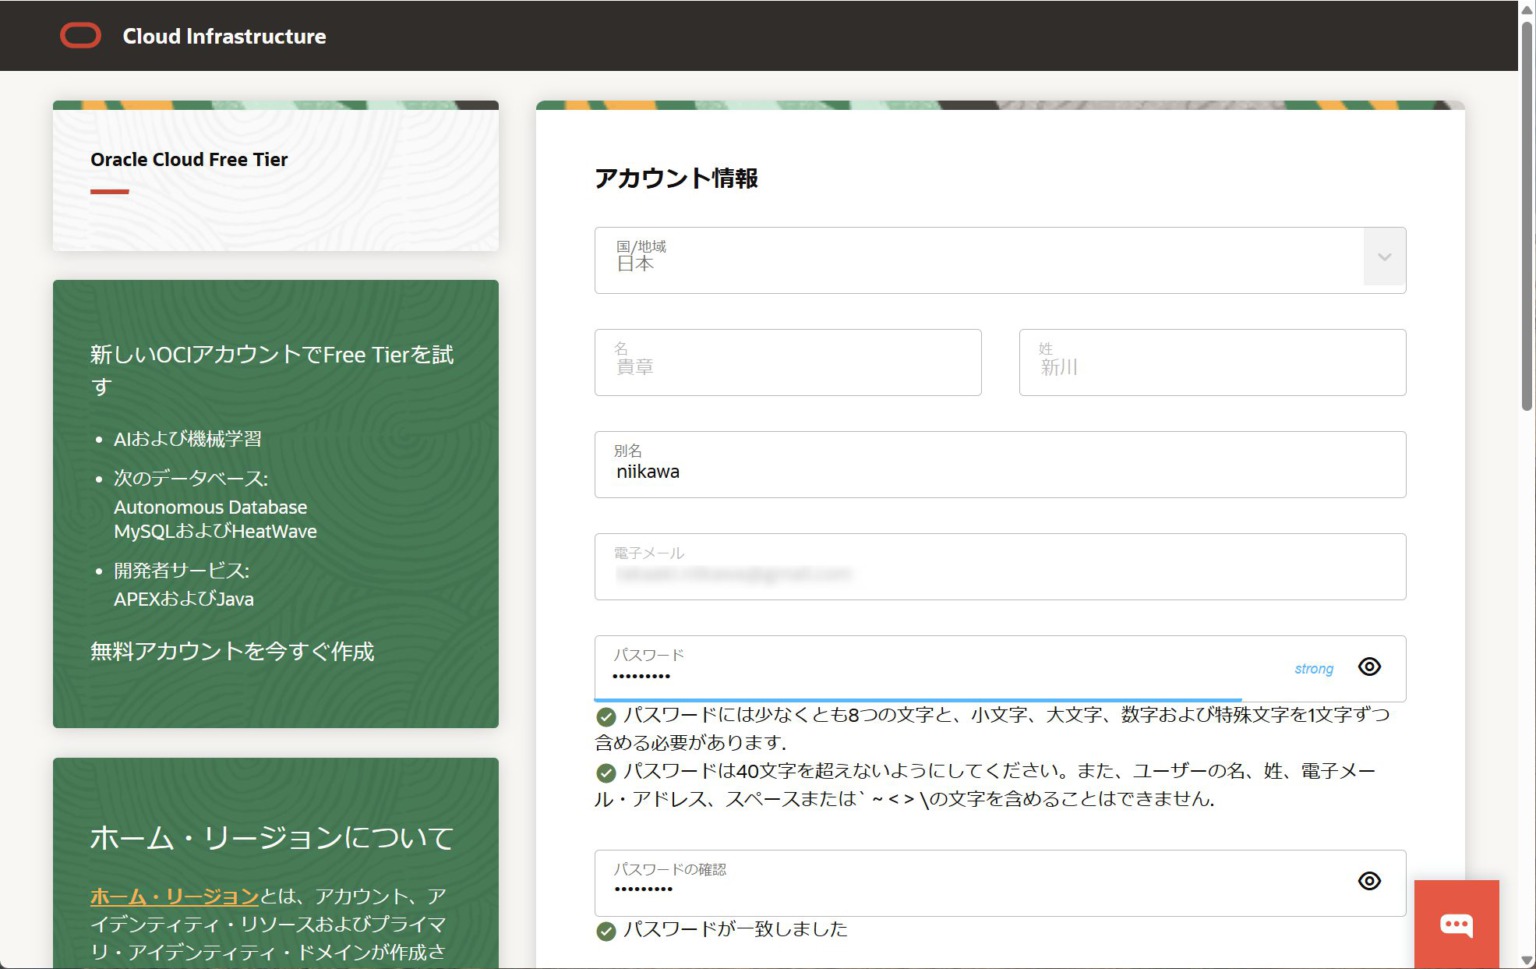The image size is (1536, 969).
Task: Open the 国/地域 country dropdown
Action: click(1000, 259)
